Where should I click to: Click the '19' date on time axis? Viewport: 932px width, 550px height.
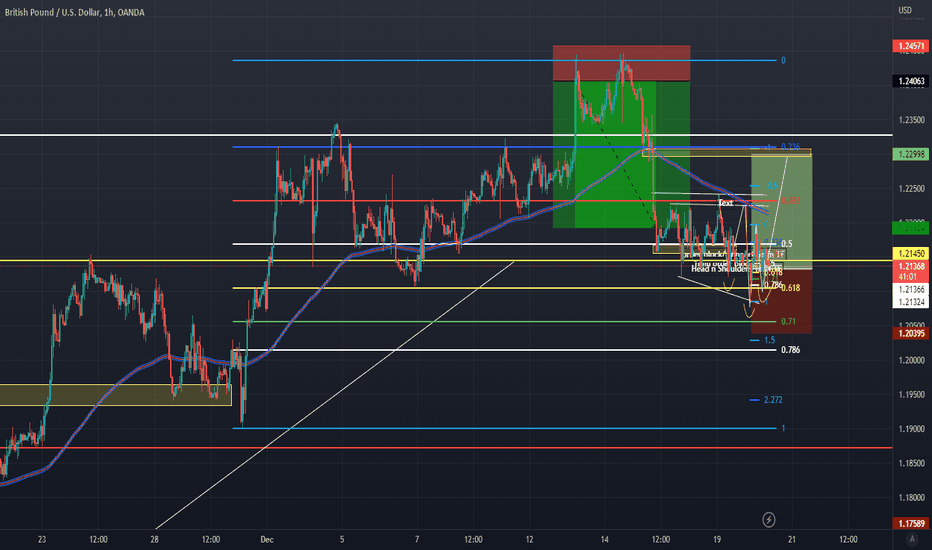click(x=717, y=540)
